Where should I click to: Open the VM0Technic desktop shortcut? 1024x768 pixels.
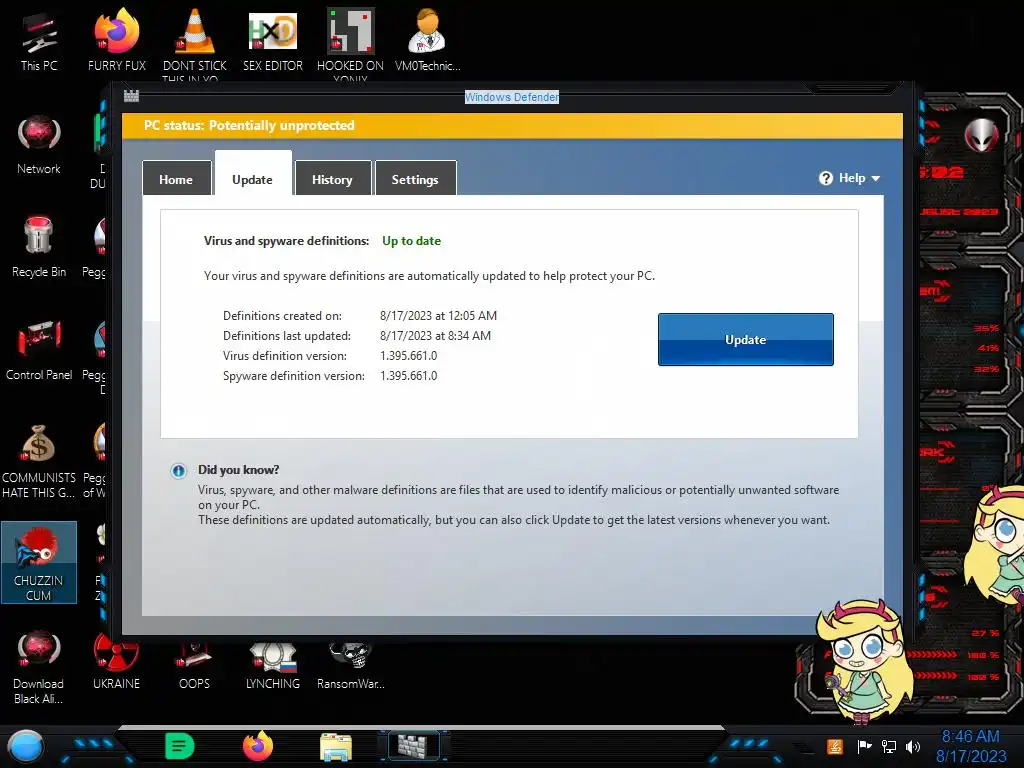pyautogui.click(x=428, y=42)
